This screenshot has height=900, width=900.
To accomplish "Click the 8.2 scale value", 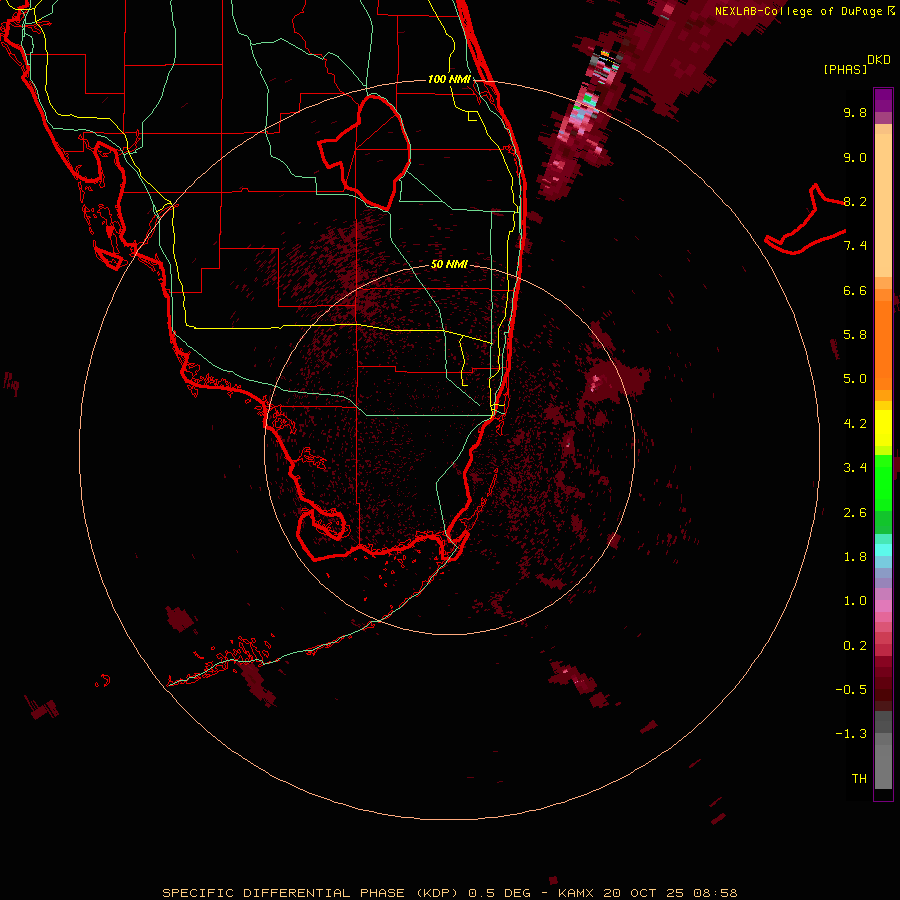I will click(855, 201).
